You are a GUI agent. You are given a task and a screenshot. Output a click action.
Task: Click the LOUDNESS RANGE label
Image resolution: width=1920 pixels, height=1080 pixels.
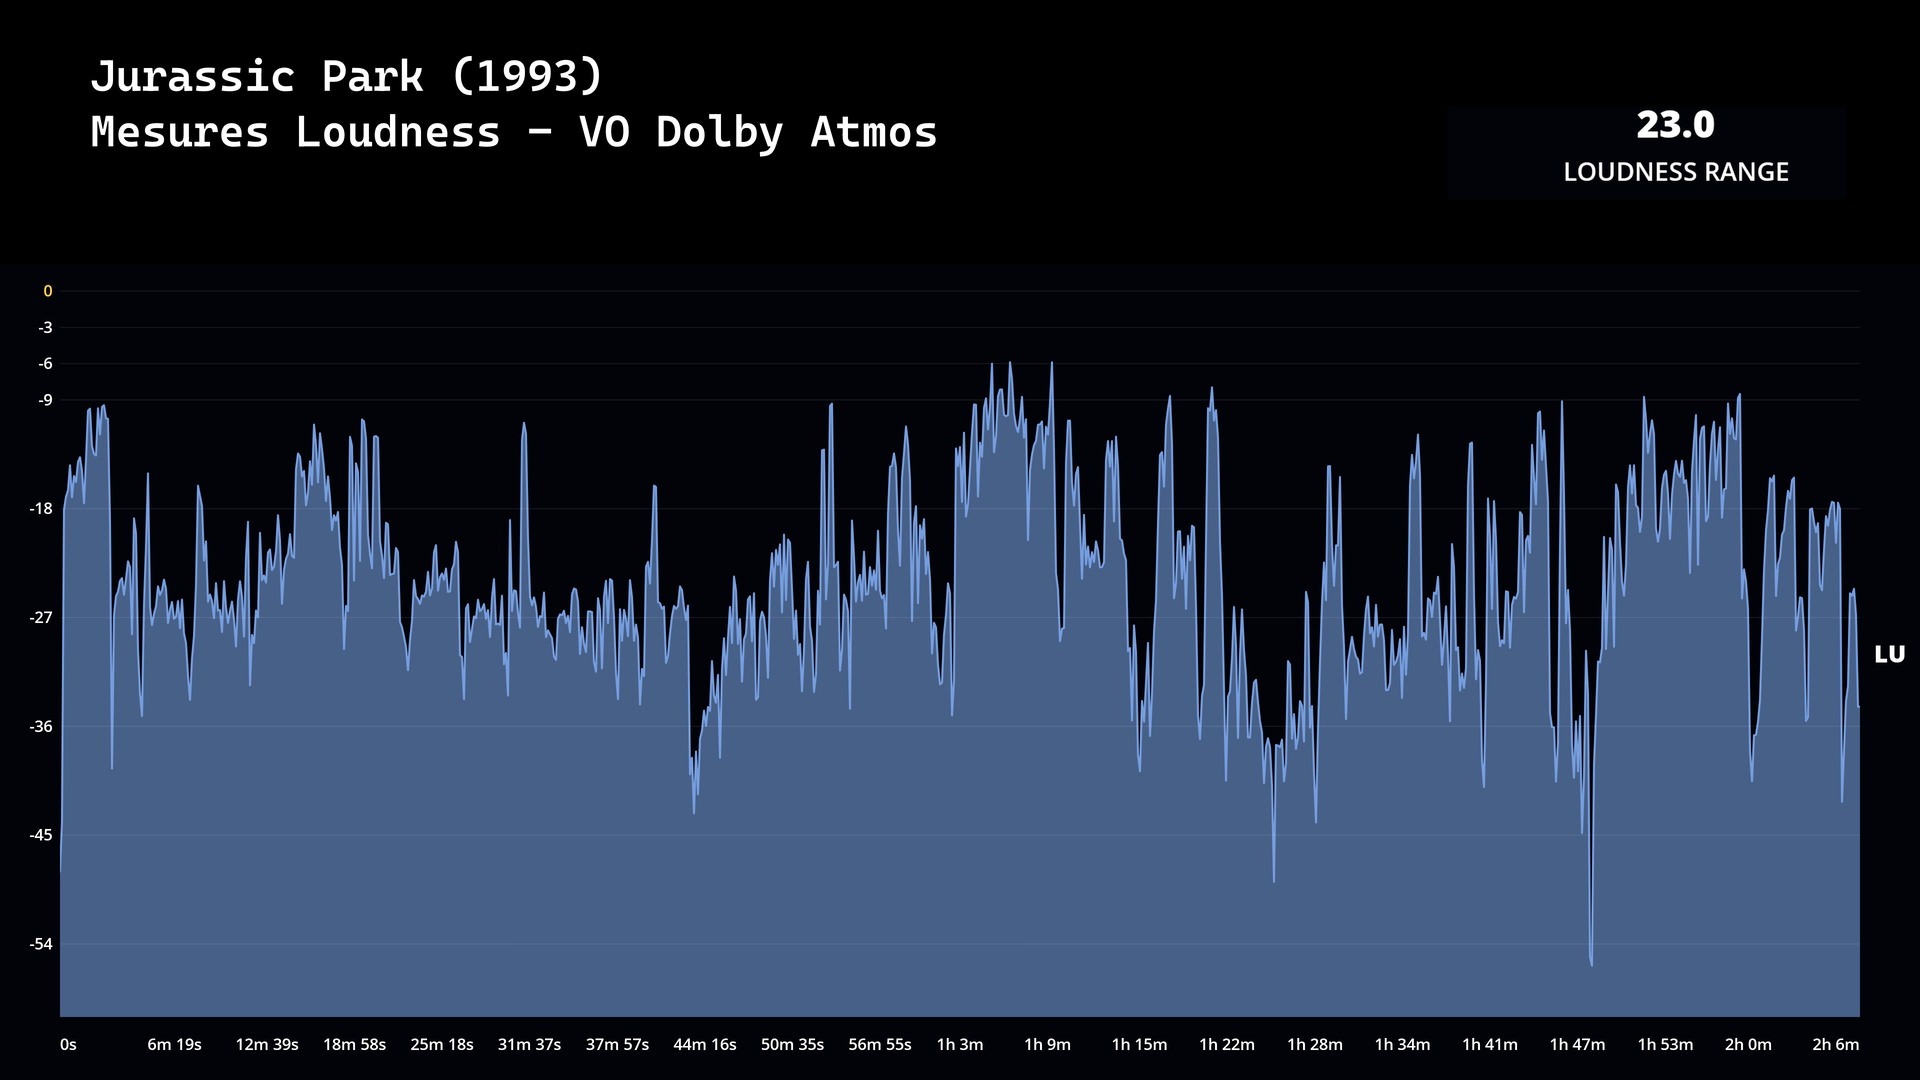click(x=1676, y=172)
